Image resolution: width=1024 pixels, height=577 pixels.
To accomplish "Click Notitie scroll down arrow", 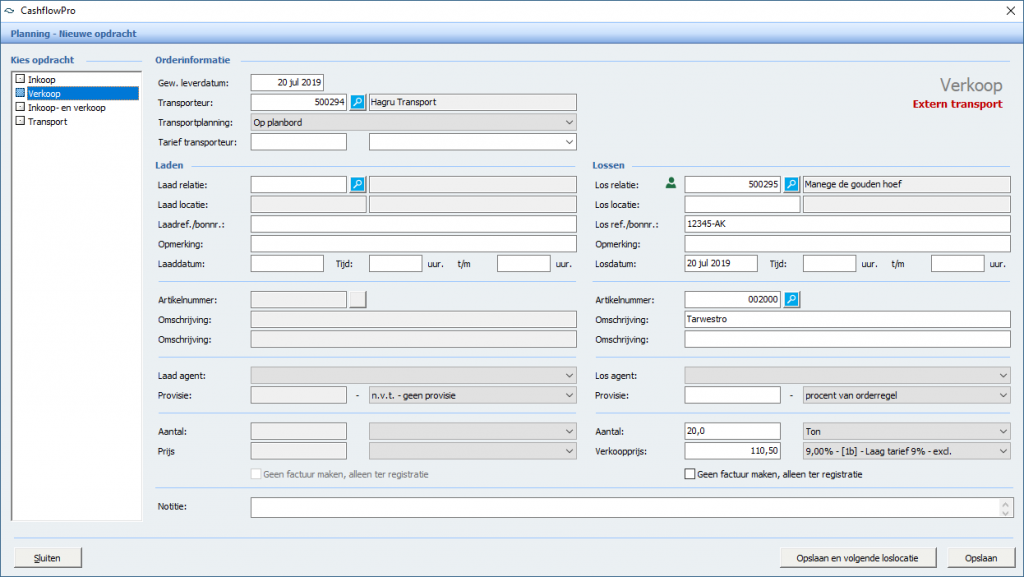I will point(1005,512).
